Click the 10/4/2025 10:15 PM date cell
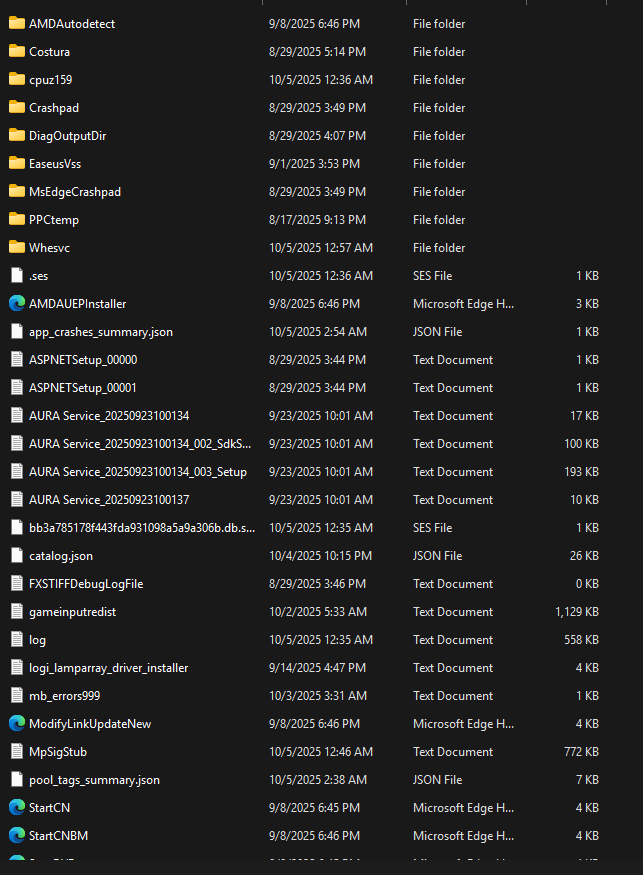The width and height of the screenshot is (643, 875). (x=320, y=555)
